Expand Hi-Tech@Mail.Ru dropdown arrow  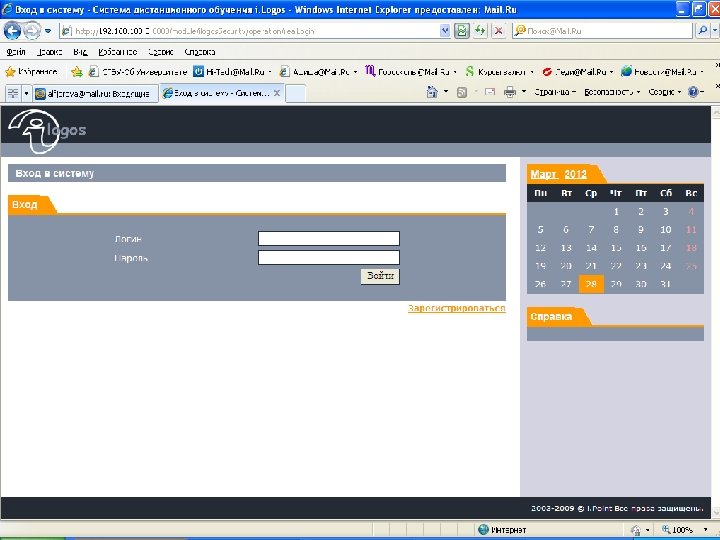coord(270,72)
